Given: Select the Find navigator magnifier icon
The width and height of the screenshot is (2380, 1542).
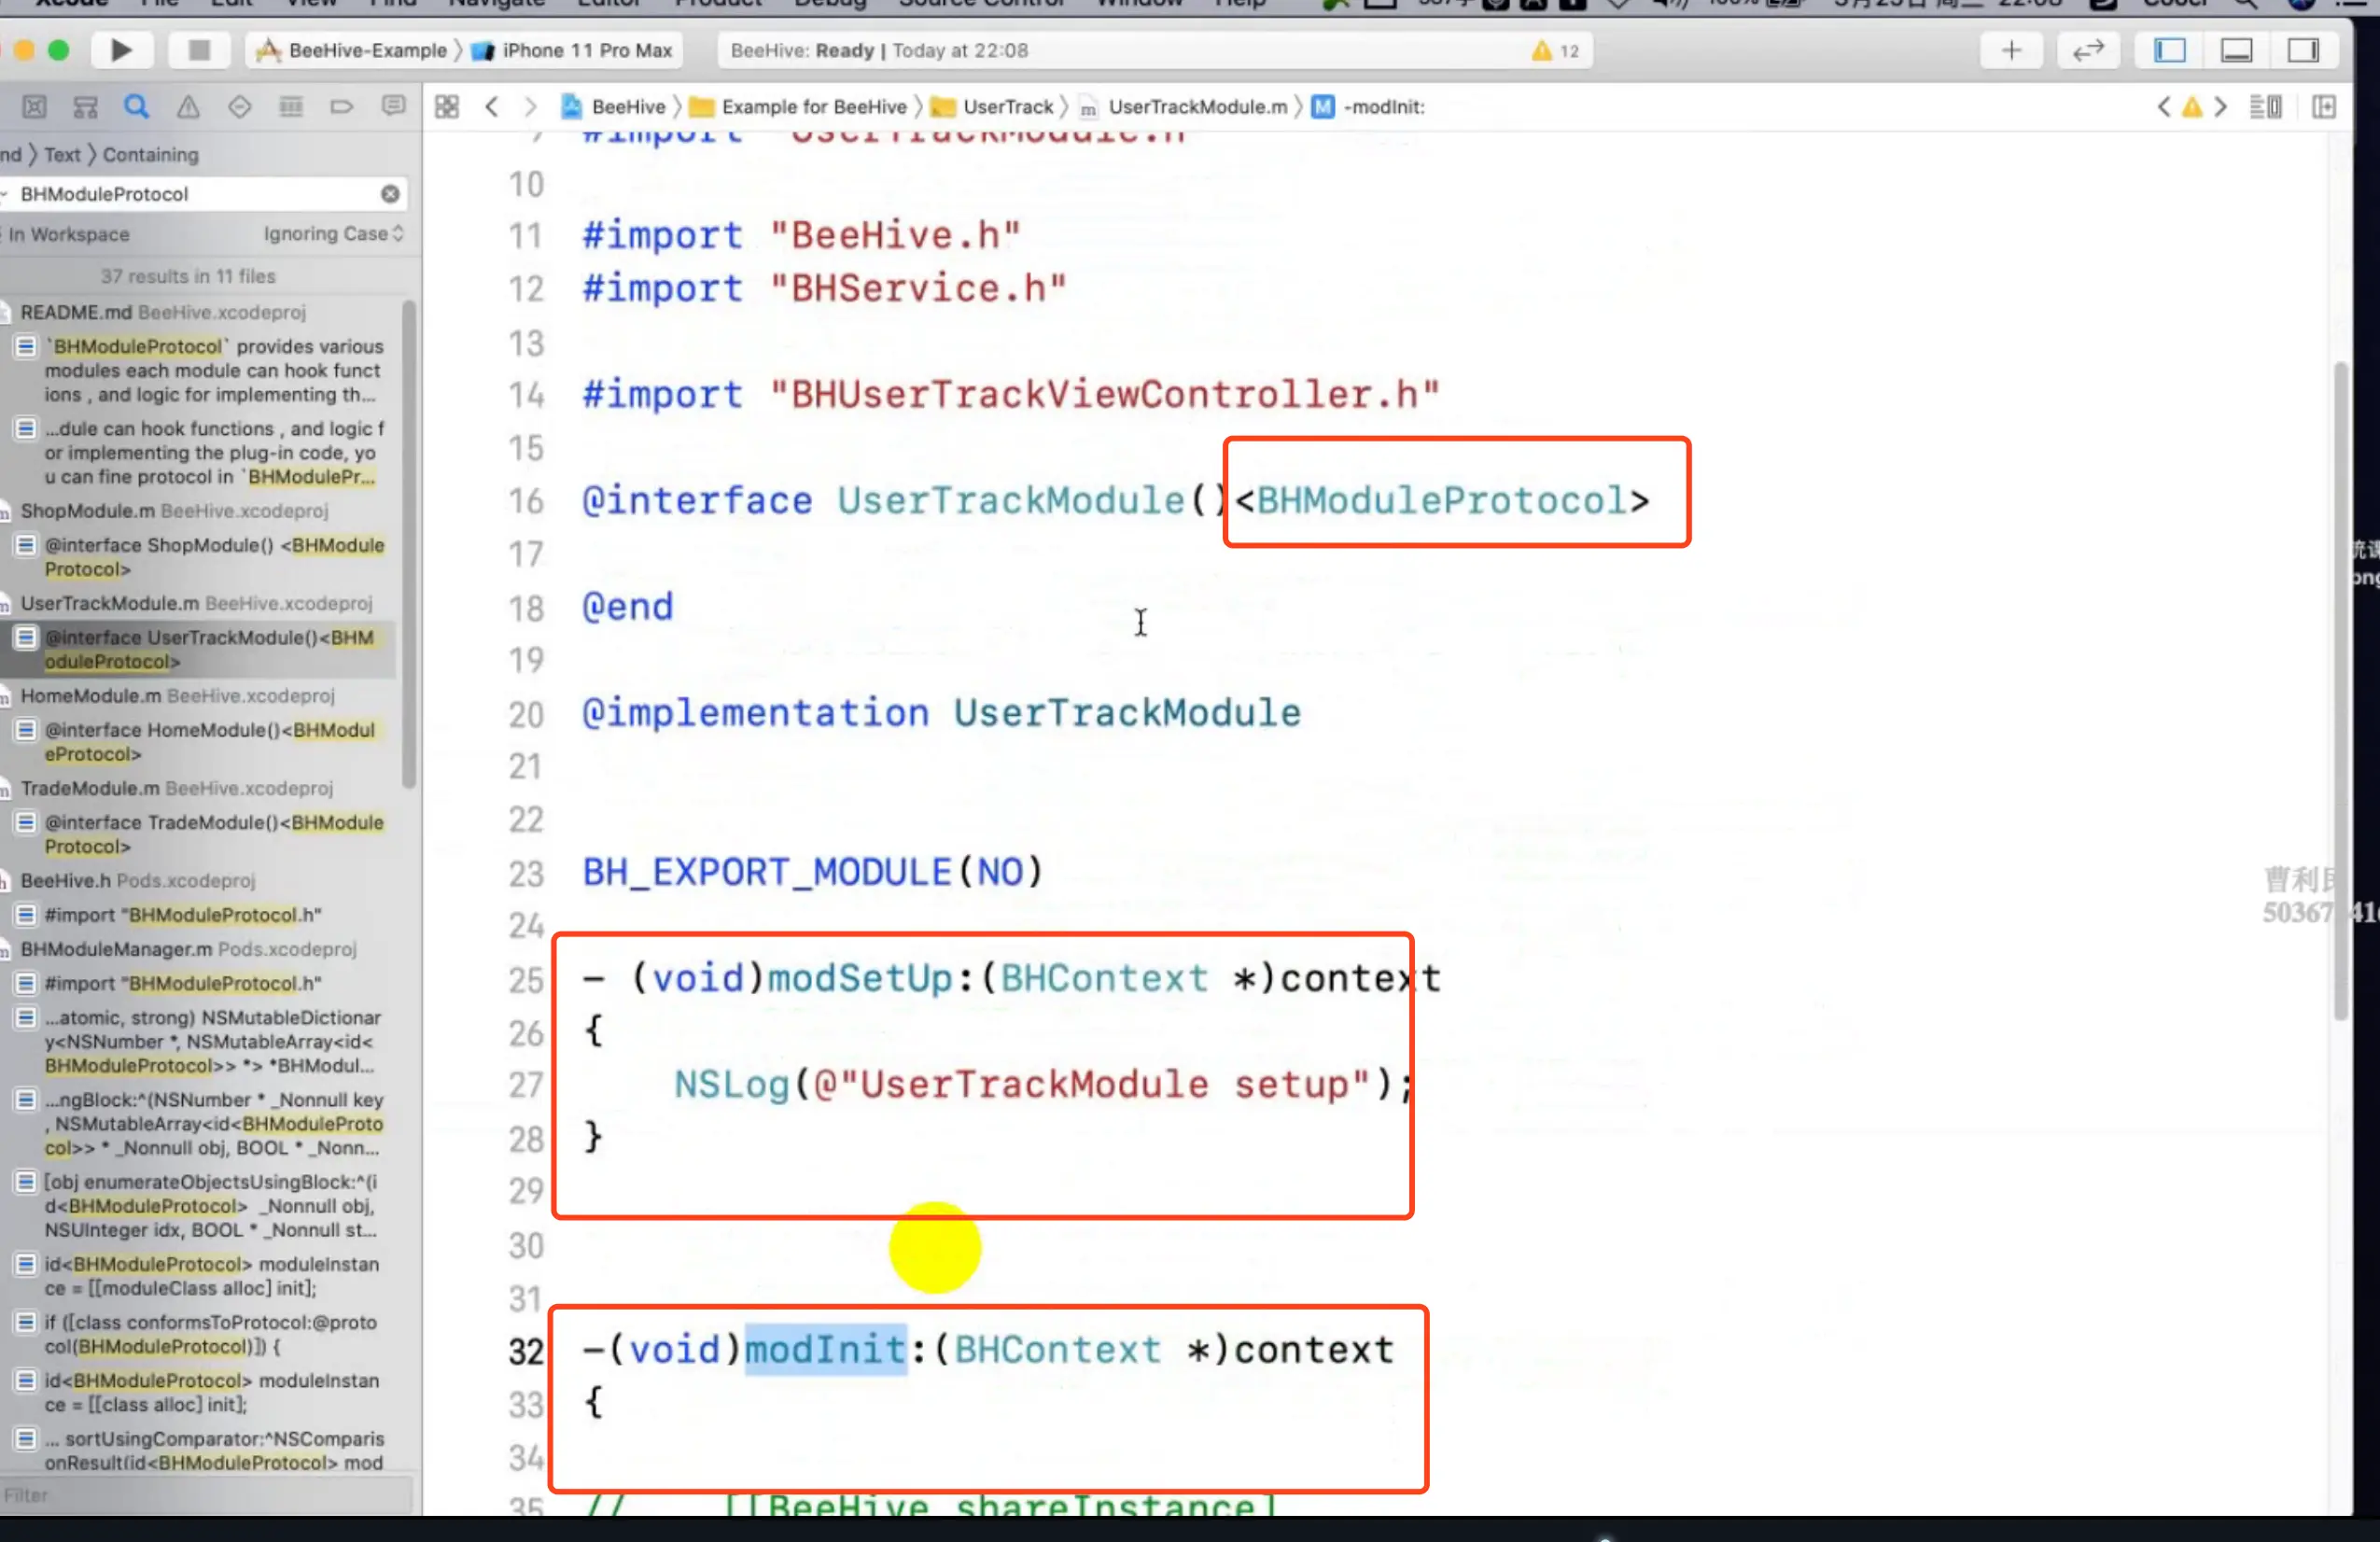Looking at the screenshot, I should pos(137,107).
